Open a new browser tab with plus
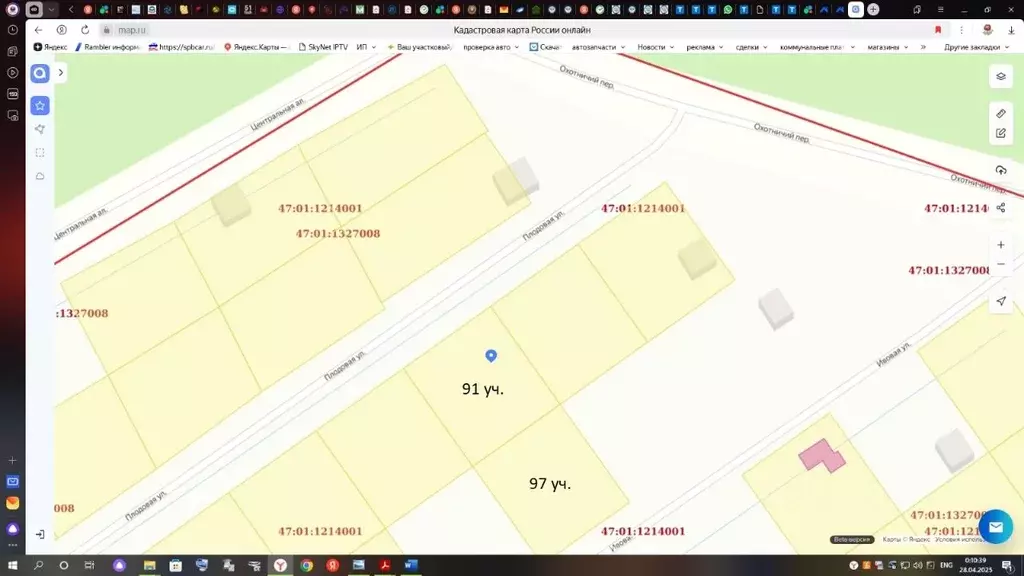 [873, 10]
